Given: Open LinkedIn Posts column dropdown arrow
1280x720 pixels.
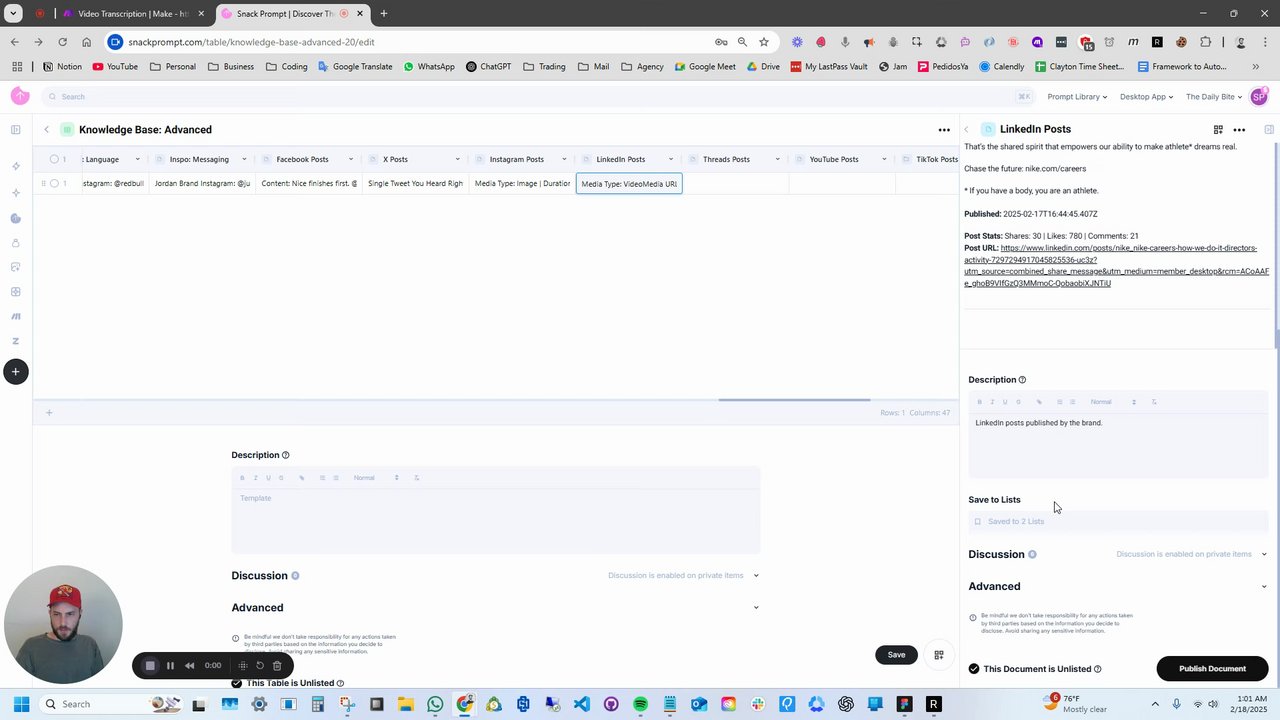Looking at the screenshot, I should (x=671, y=159).
